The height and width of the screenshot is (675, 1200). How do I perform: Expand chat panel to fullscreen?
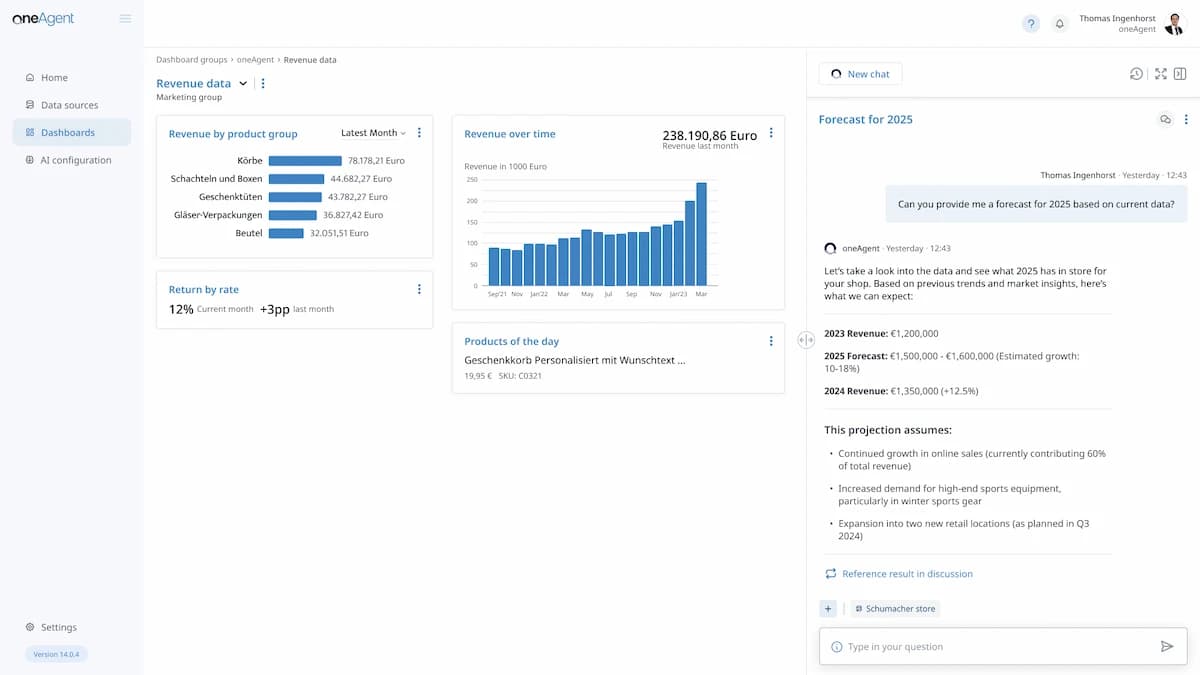[x=1160, y=74]
